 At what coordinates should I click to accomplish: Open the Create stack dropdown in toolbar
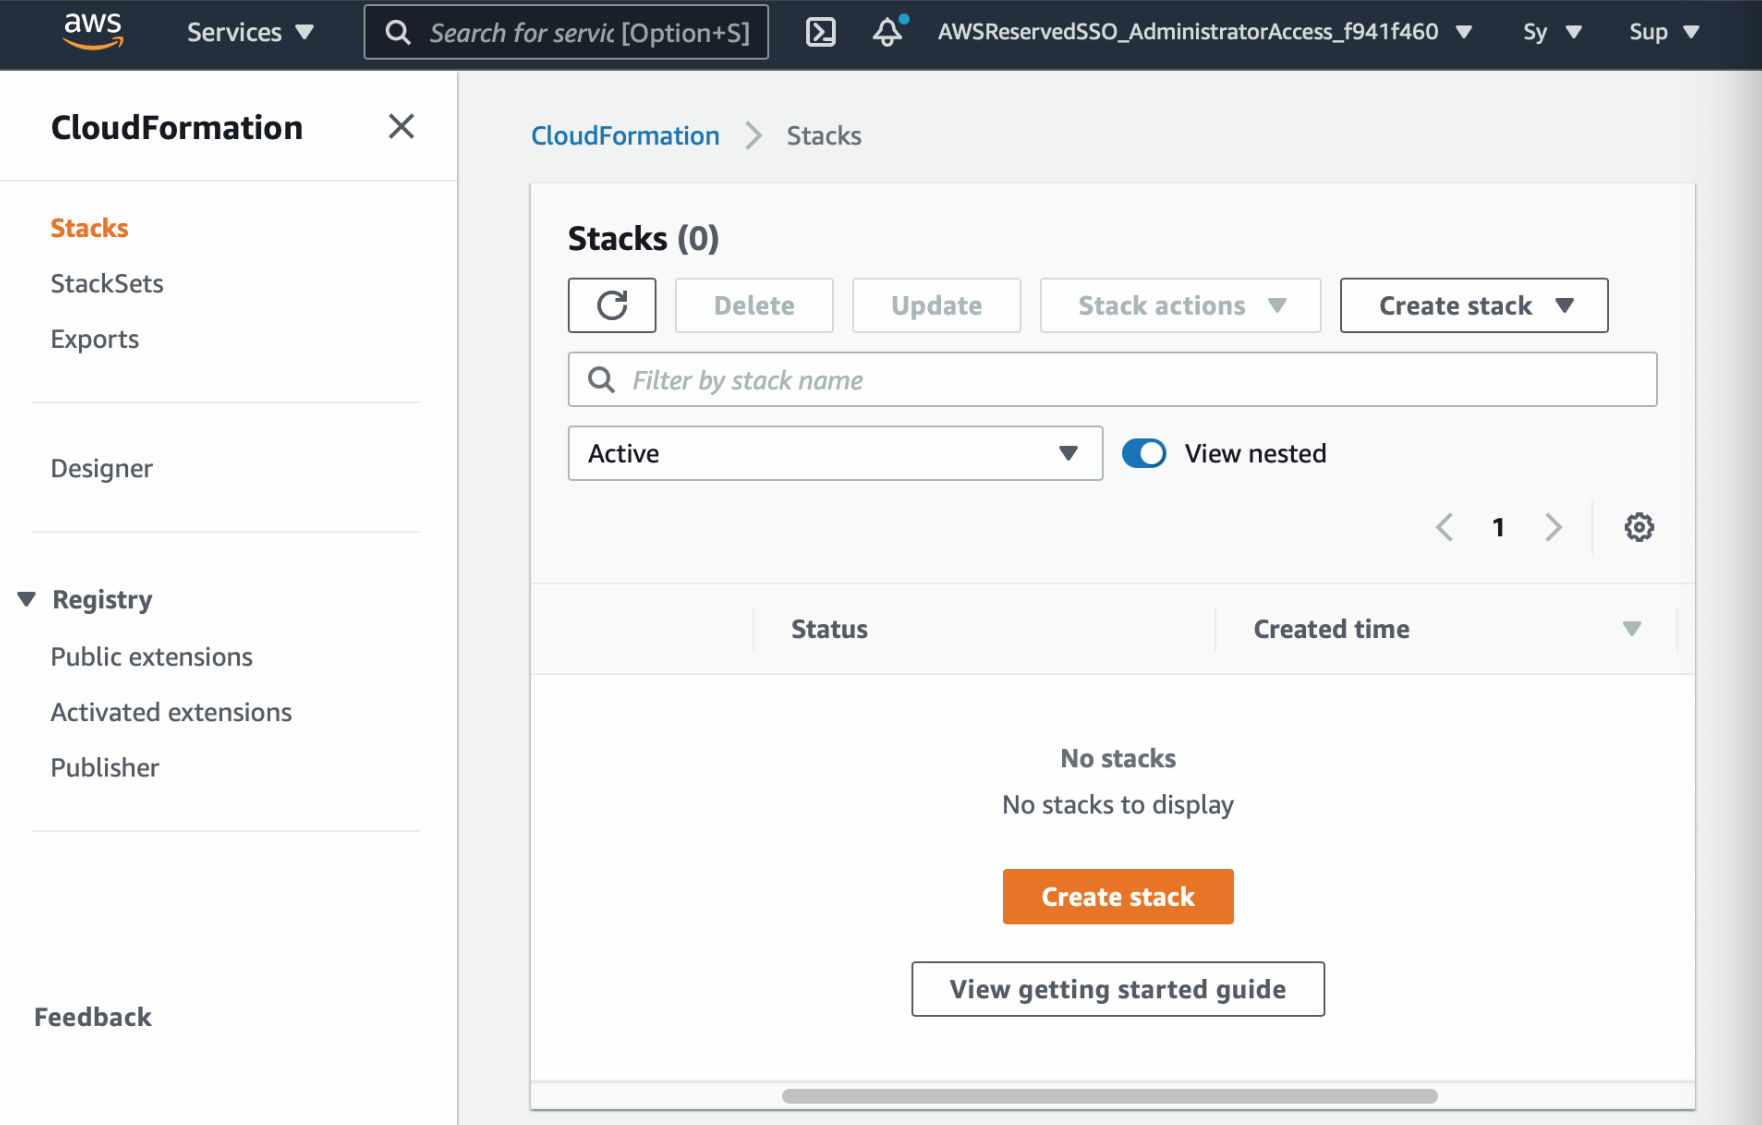[x=1474, y=305]
